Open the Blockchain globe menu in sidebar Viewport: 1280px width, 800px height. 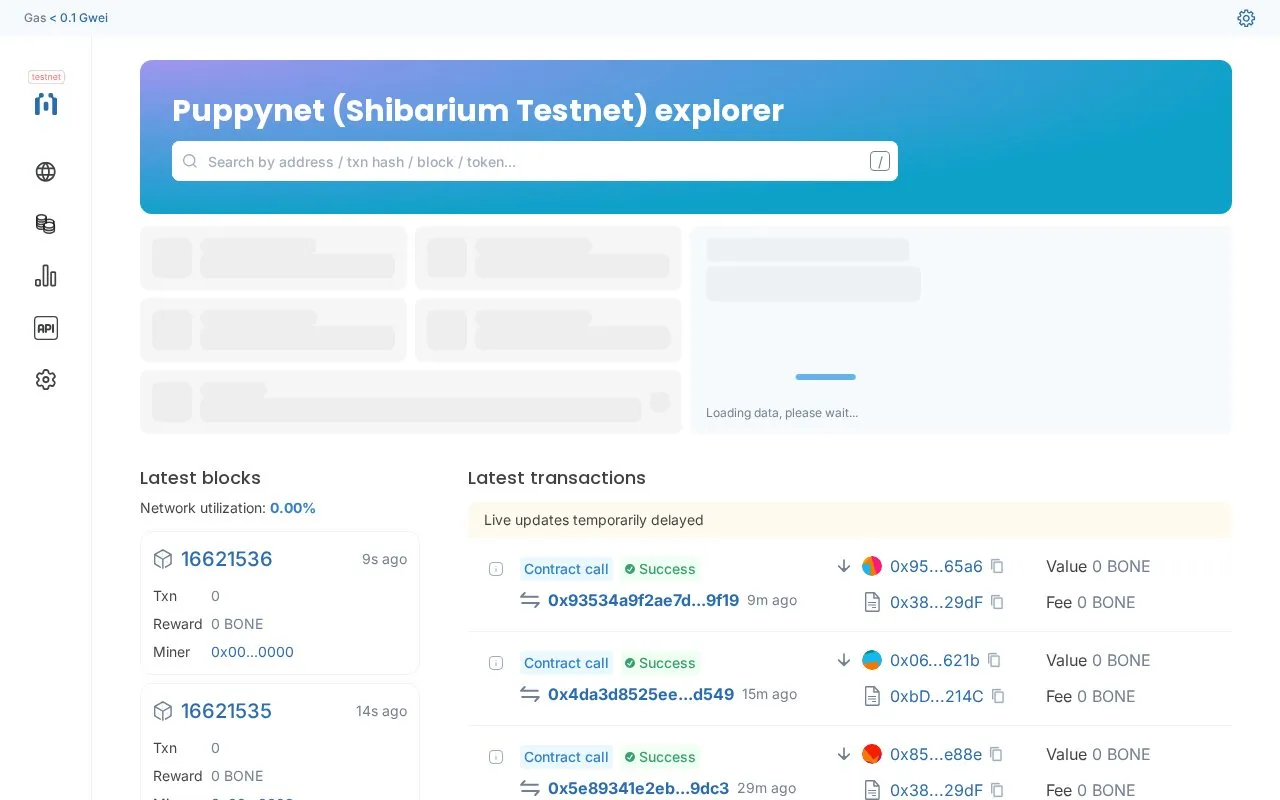coord(46,172)
